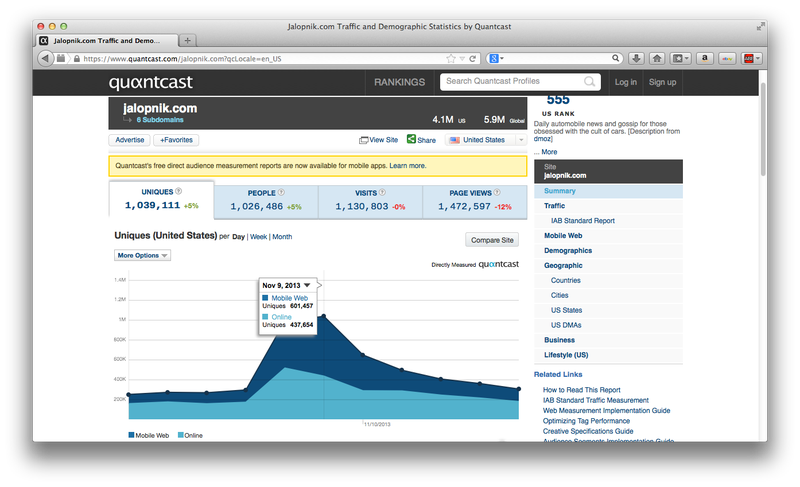Click the help icon next to UNIQUES
The image size is (800, 487).
click(179, 191)
